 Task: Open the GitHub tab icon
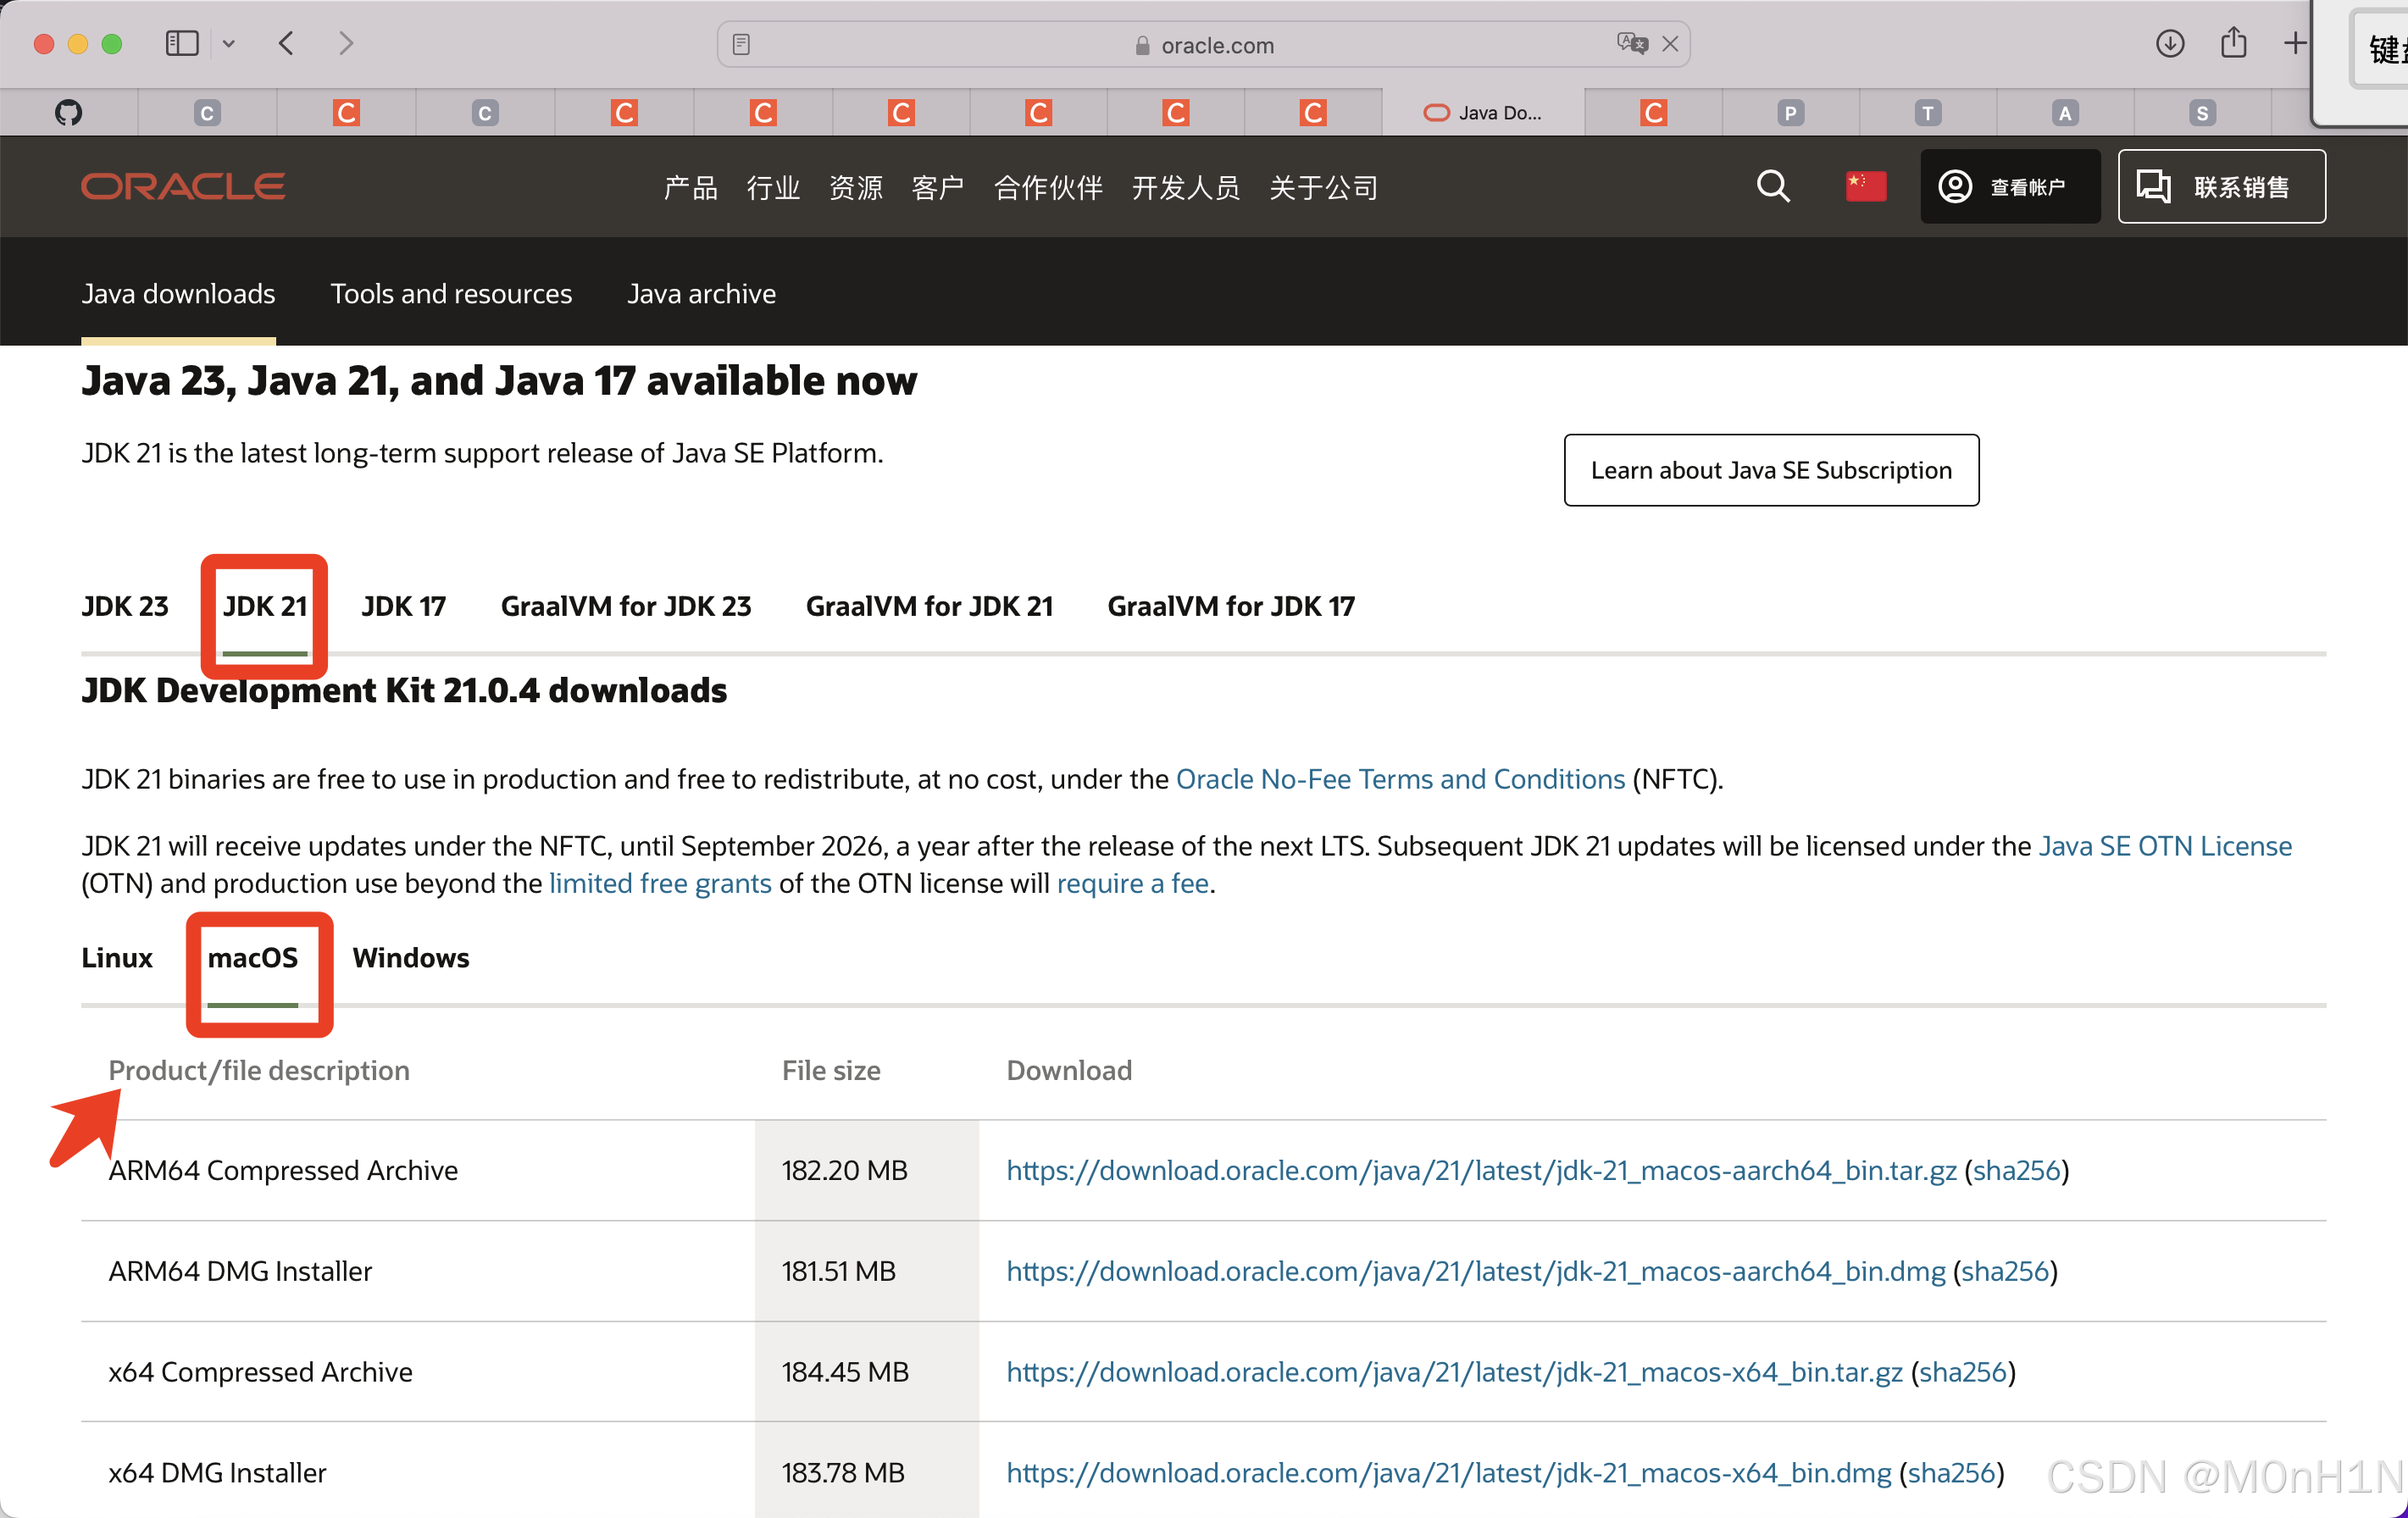(67, 111)
